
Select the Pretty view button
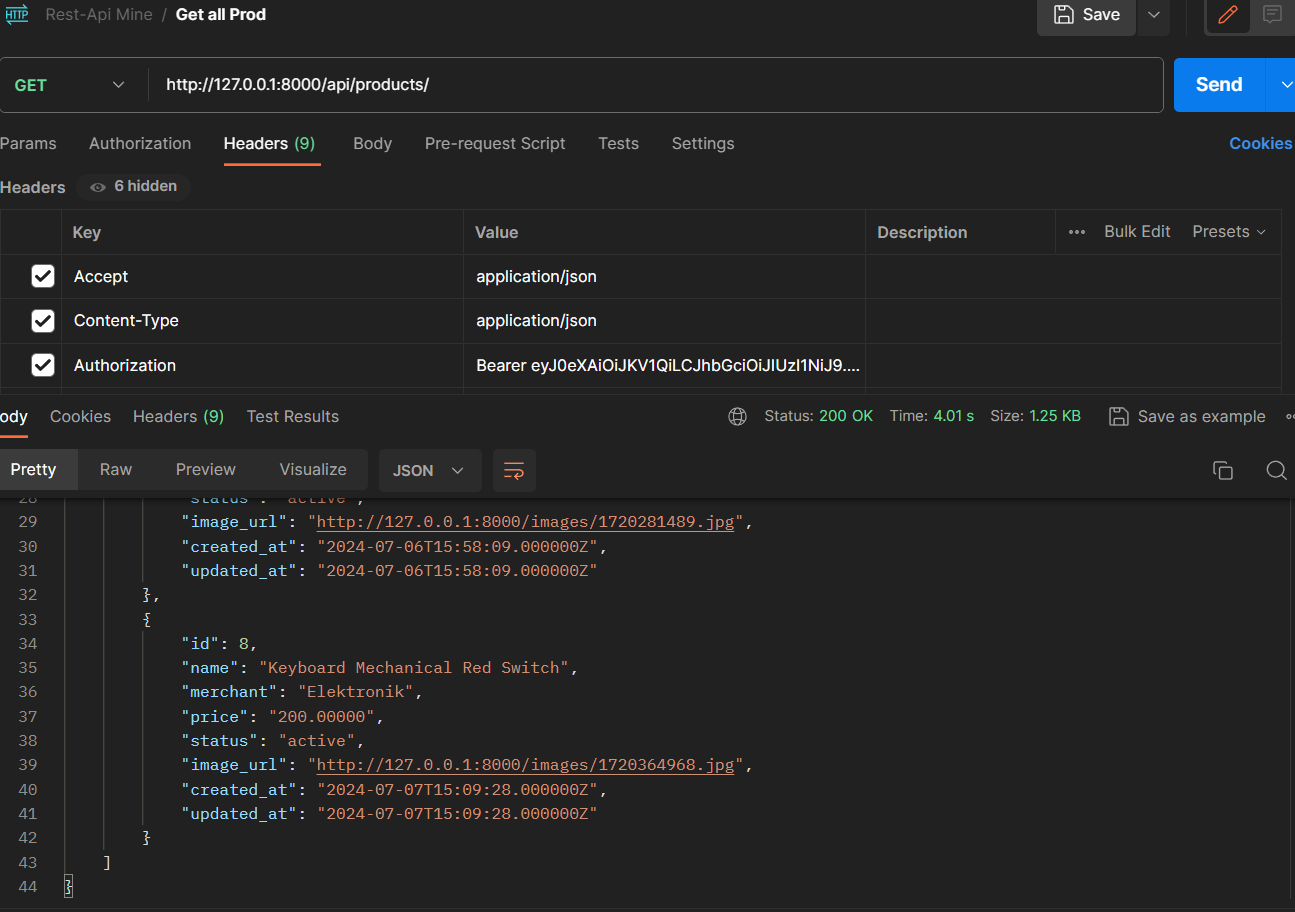33,470
